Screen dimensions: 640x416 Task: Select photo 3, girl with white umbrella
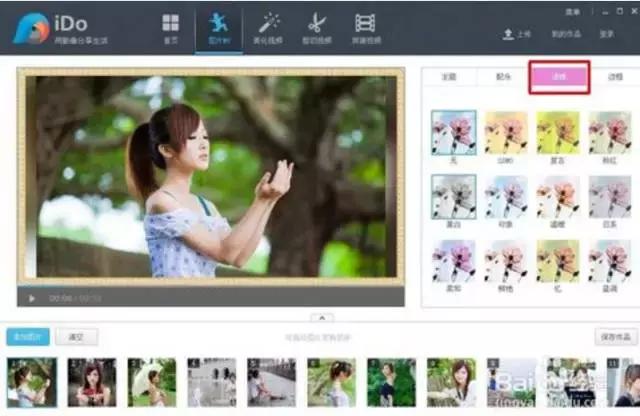pos(152,382)
